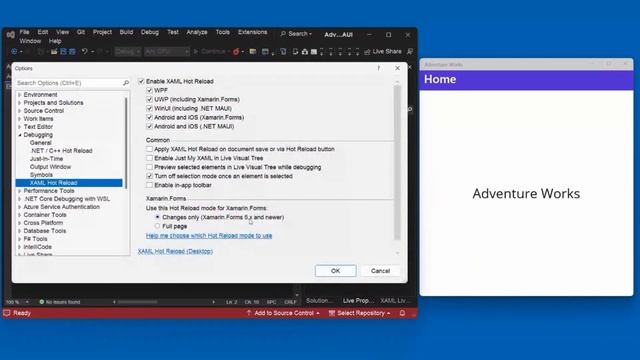Open Help me choose which Hot Reload mode link
Viewport: 640px width, 360px height.
coord(209,236)
